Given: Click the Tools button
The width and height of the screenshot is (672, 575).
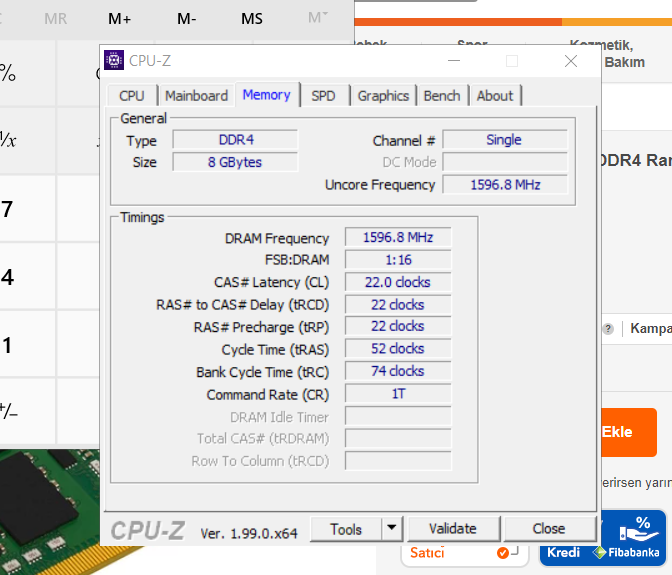Looking at the screenshot, I should tap(346, 529).
